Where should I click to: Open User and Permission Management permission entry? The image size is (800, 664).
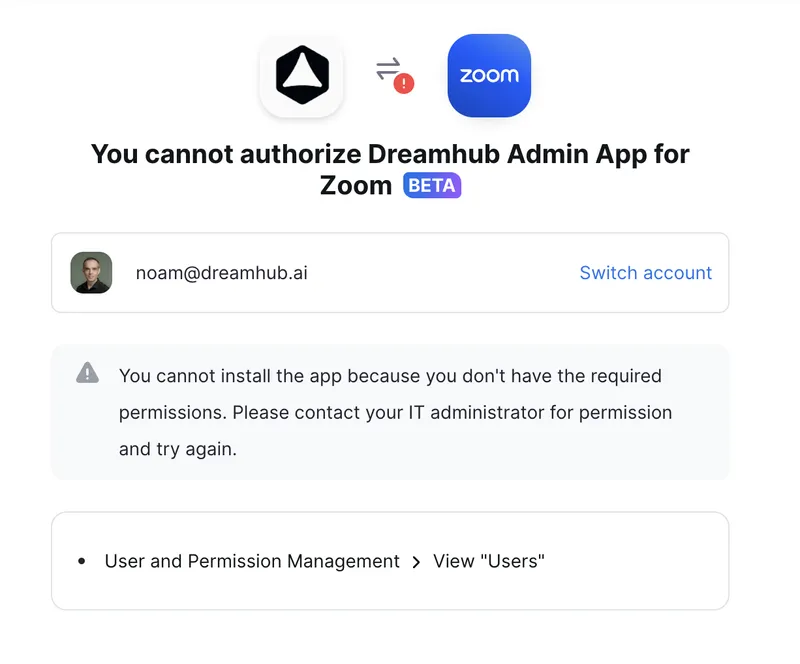pos(252,561)
